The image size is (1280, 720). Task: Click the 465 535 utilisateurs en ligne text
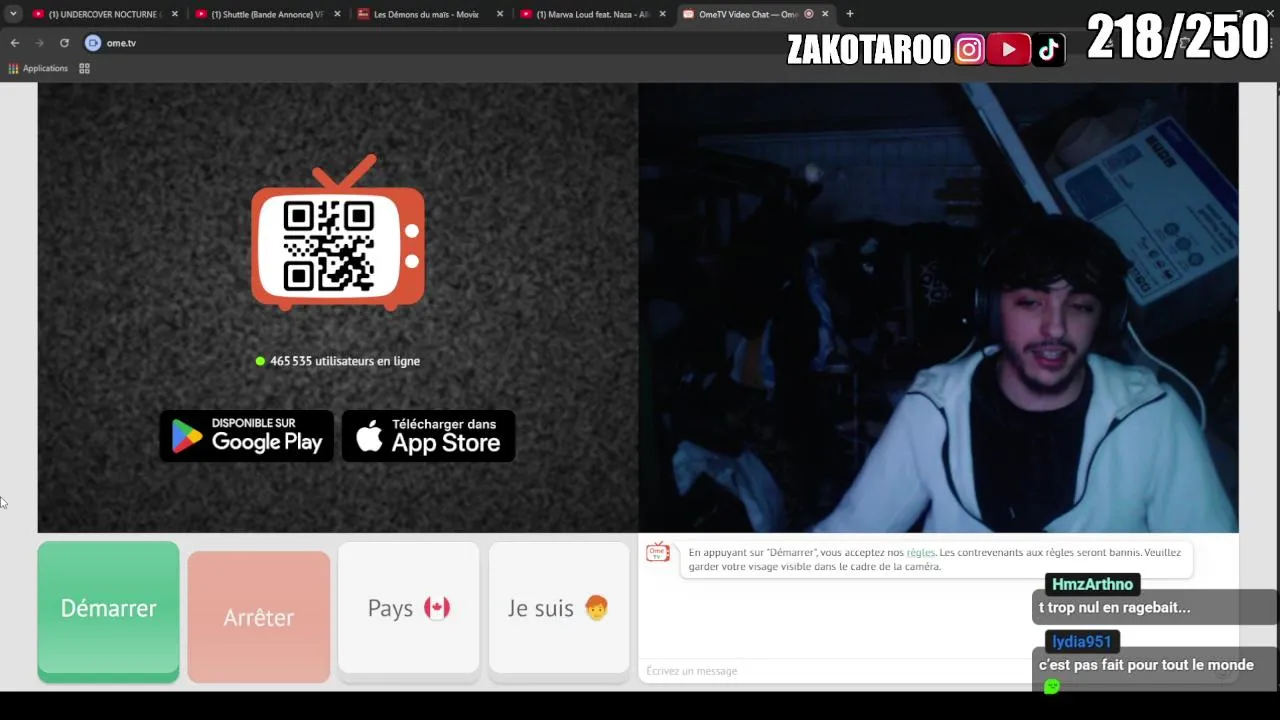pos(345,361)
